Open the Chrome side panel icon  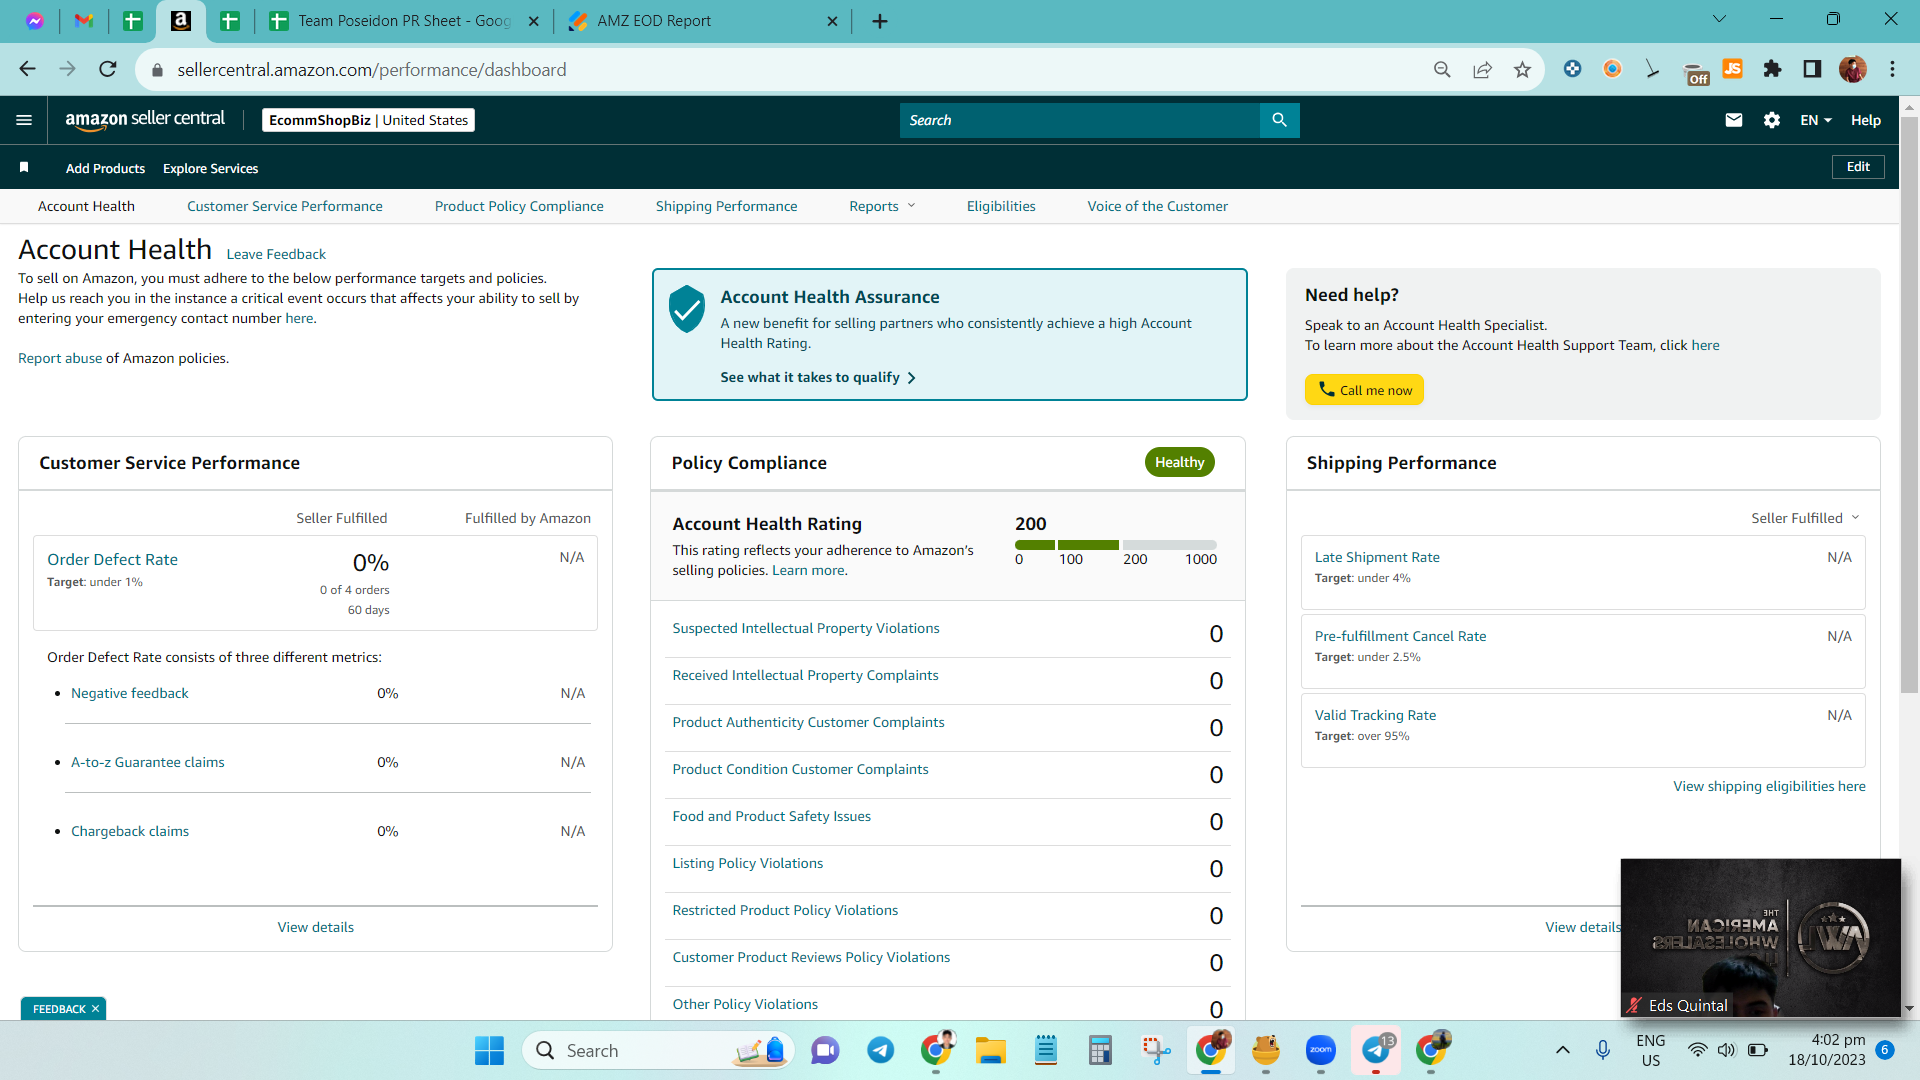tap(1812, 69)
